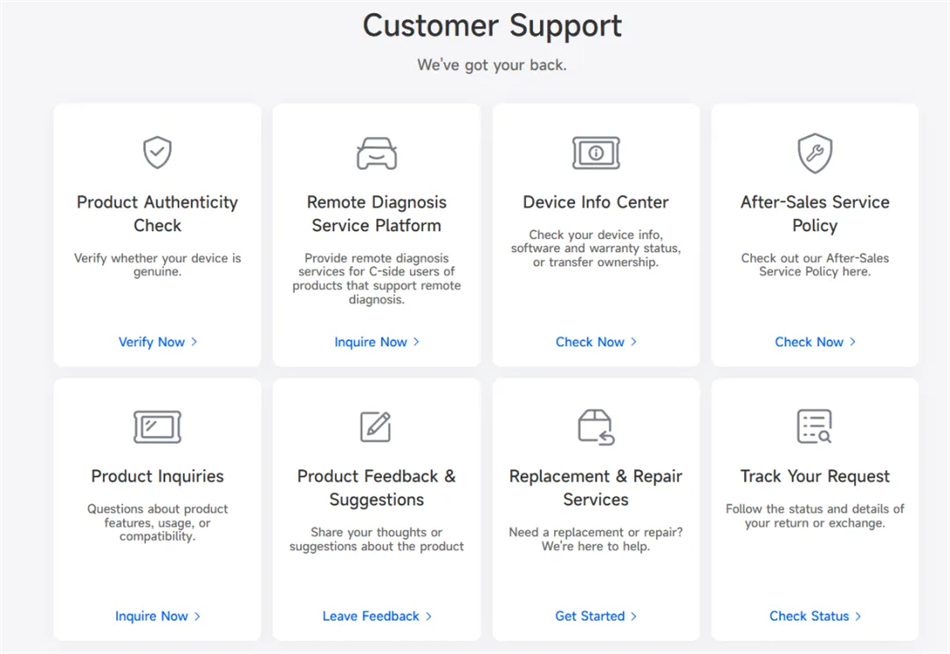Click the chevron next to Check Status
The image size is (950, 654).
pos(858,616)
